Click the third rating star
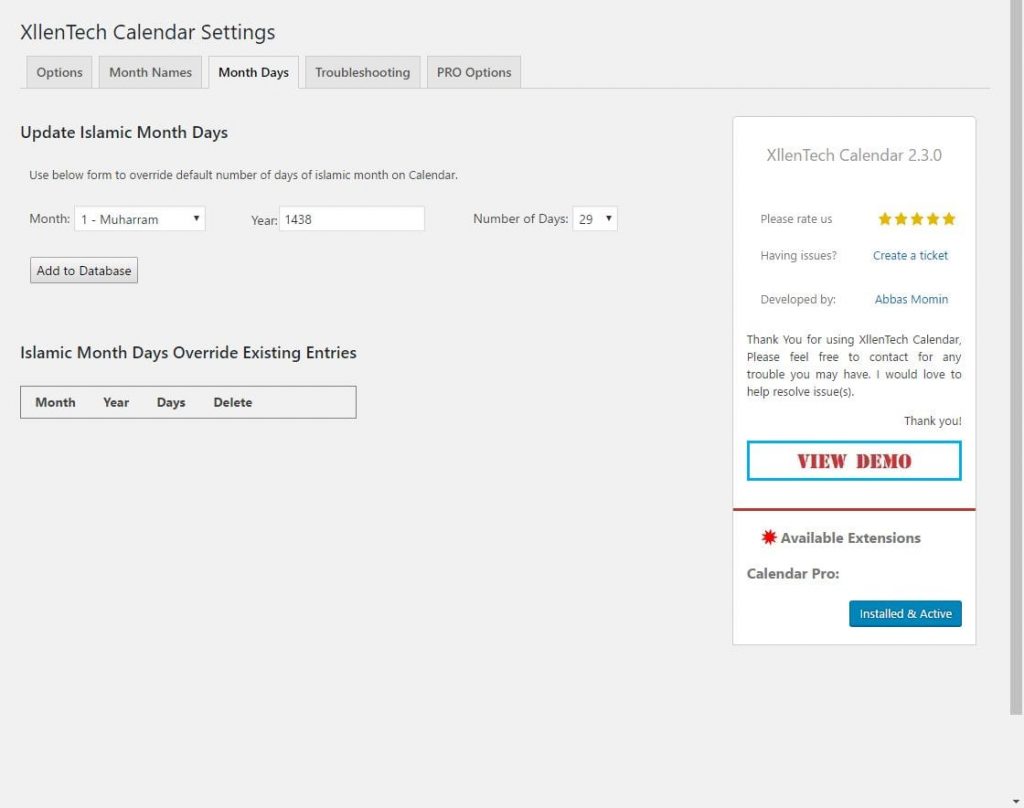 coord(917,219)
